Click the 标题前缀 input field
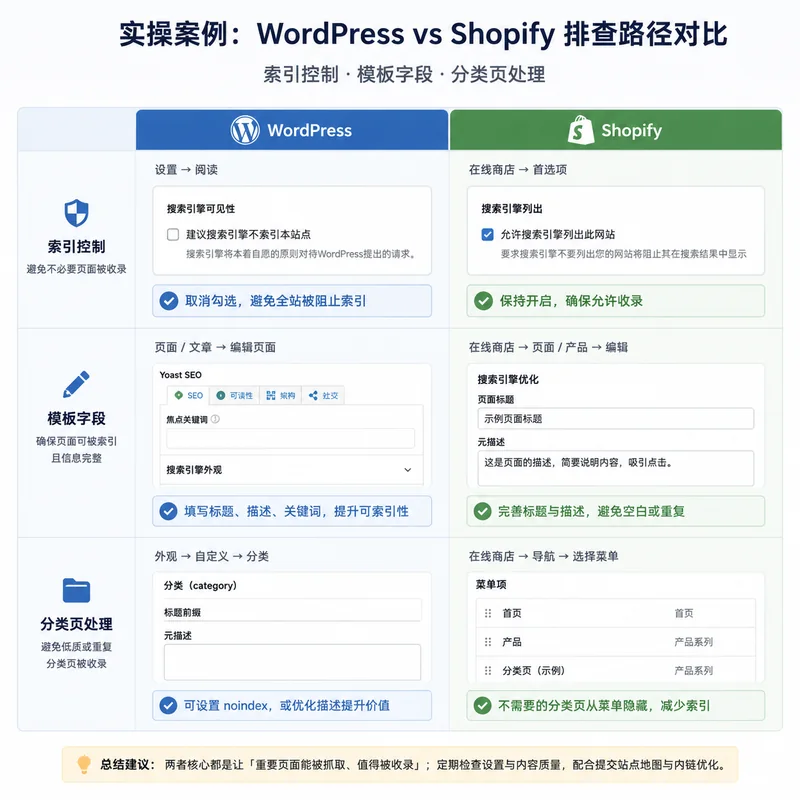Image resolution: width=800 pixels, height=800 pixels. point(292,611)
